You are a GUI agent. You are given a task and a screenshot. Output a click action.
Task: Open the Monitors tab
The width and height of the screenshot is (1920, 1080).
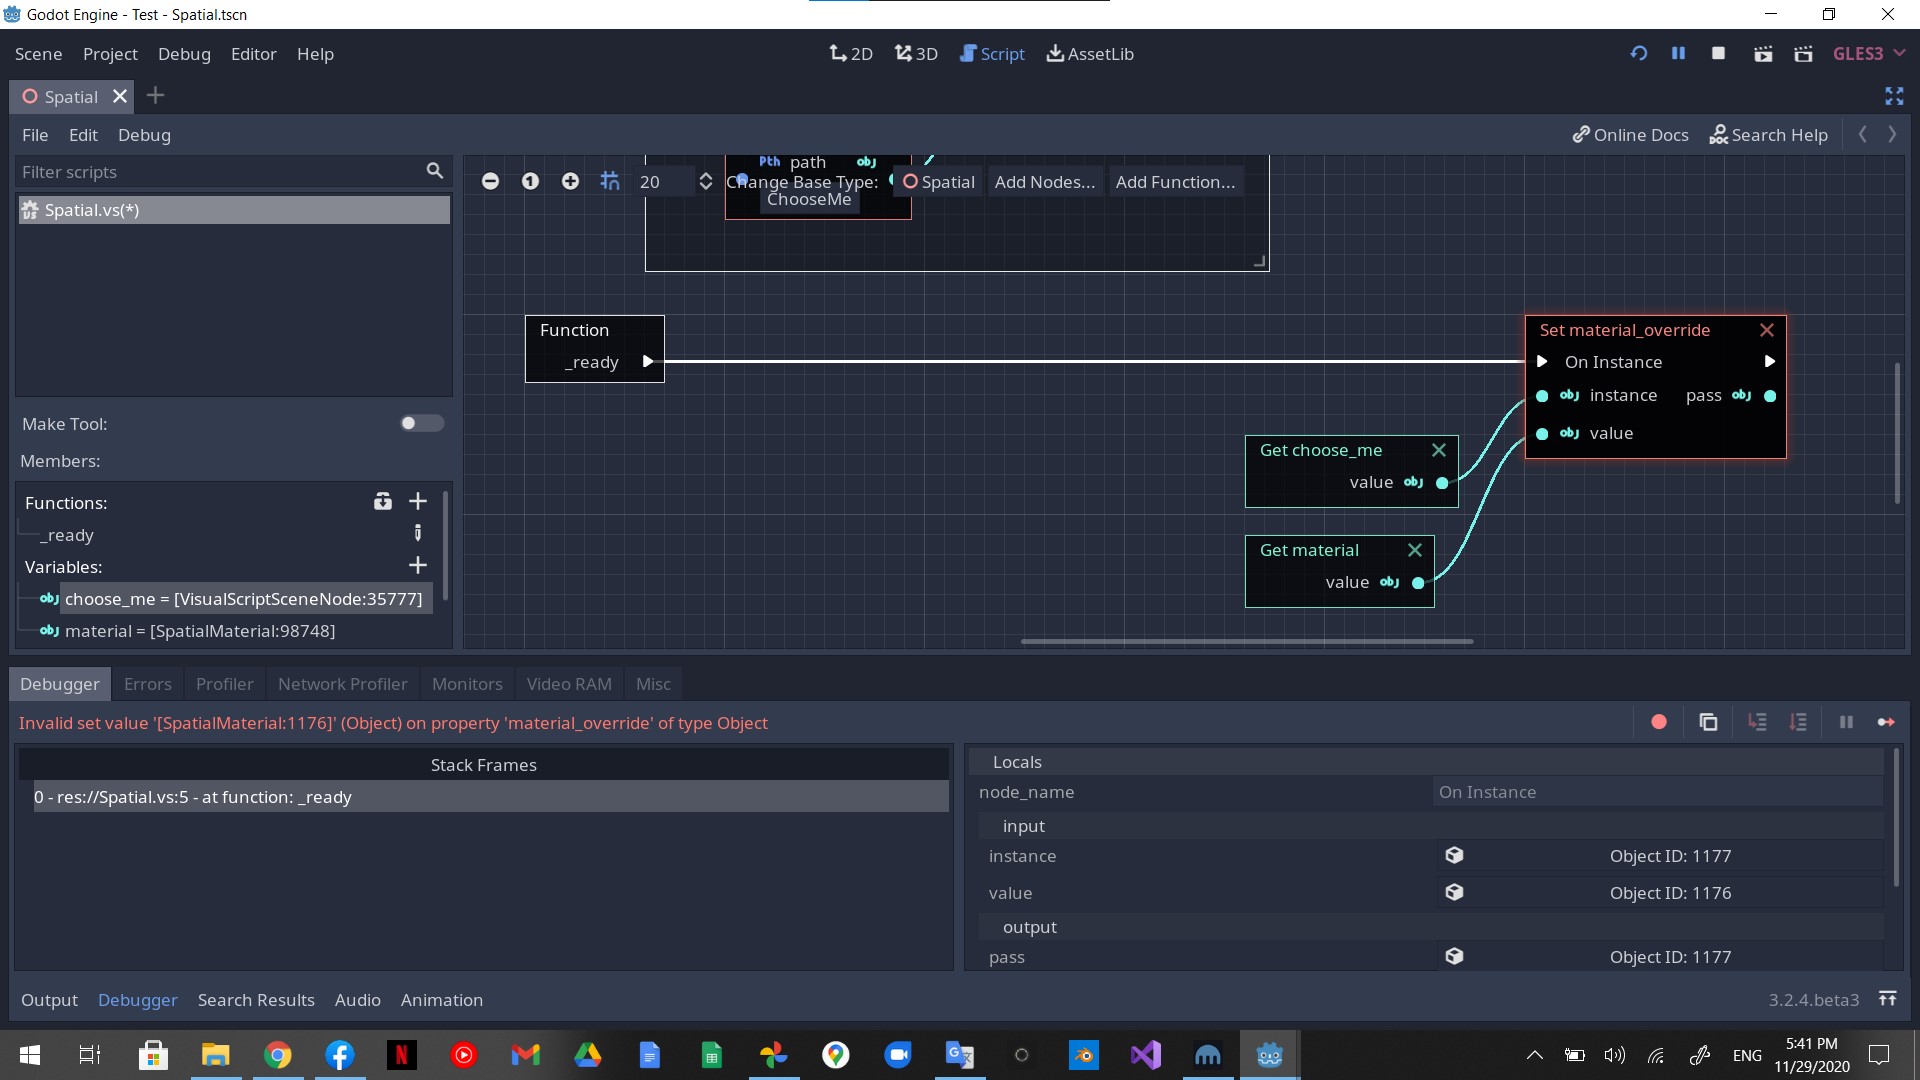(467, 684)
